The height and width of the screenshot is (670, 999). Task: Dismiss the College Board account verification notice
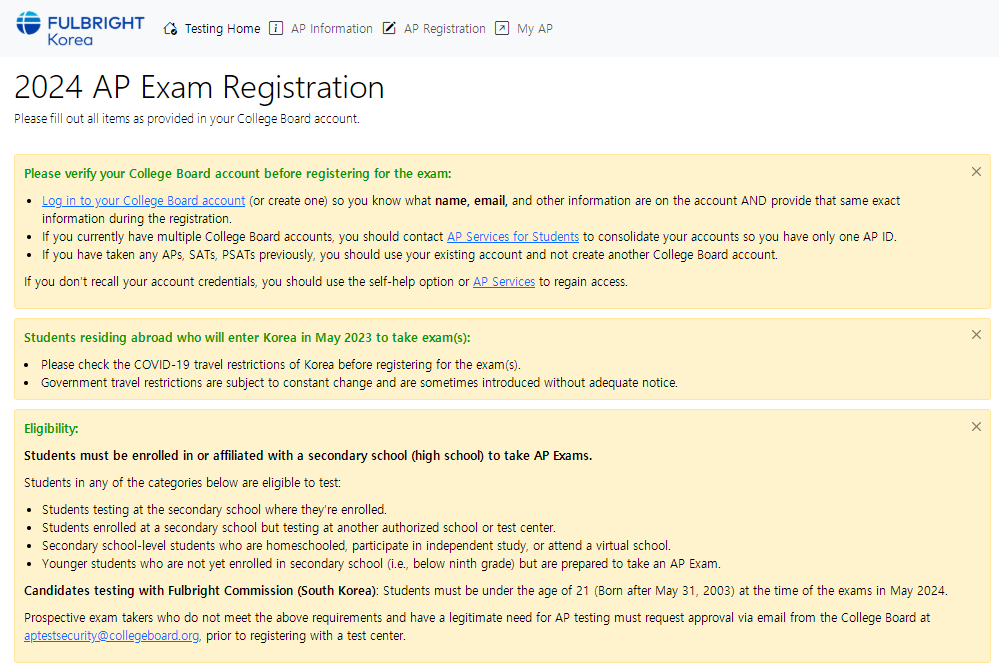976,171
